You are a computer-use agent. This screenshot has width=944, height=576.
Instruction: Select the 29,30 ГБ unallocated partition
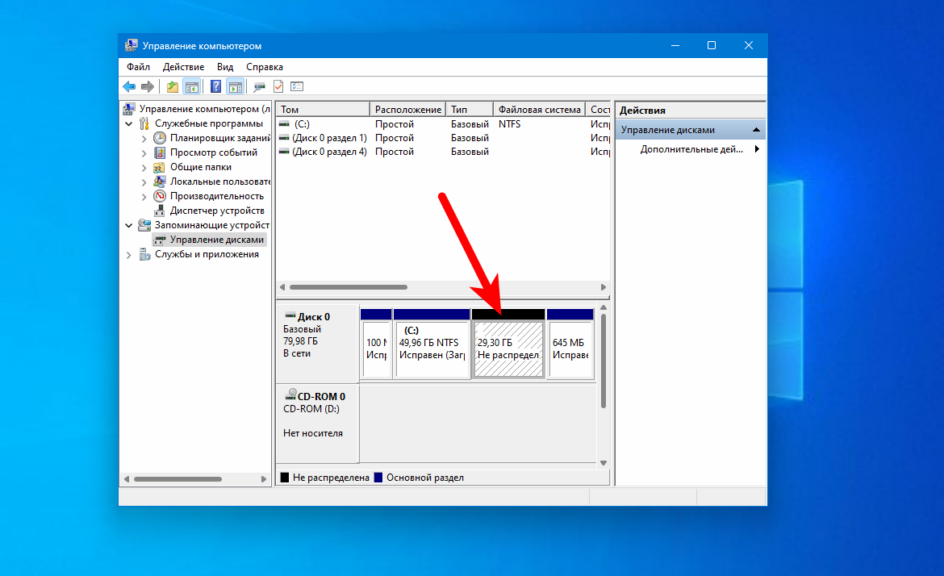pos(508,348)
